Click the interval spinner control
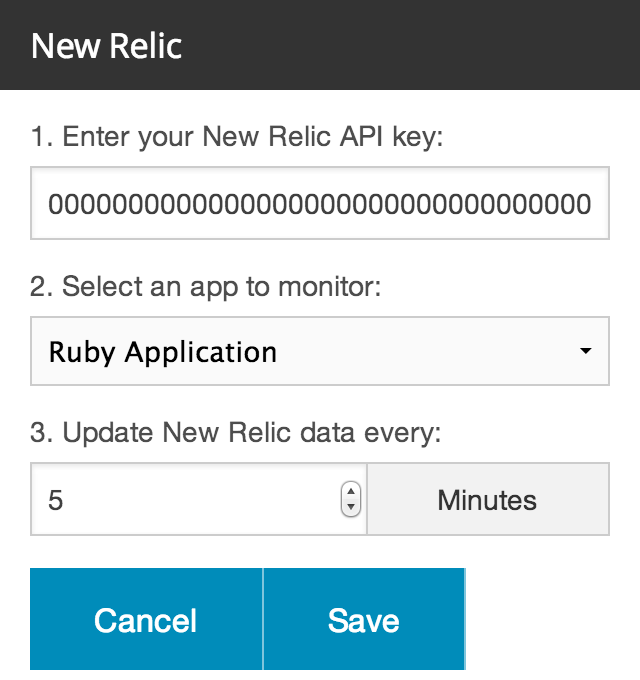Screen dimensions: 640x680 tap(351, 499)
